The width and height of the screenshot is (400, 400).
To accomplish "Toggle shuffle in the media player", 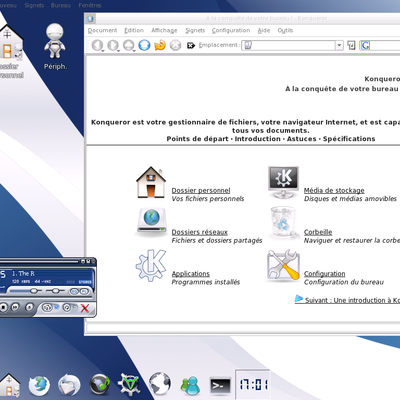I will click(48, 307).
